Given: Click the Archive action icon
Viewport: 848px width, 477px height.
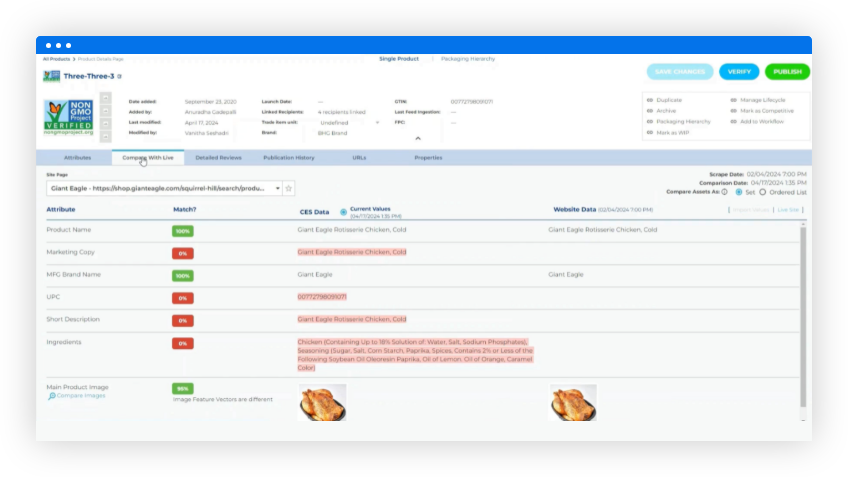Looking at the screenshot, I should pos(650,111).
